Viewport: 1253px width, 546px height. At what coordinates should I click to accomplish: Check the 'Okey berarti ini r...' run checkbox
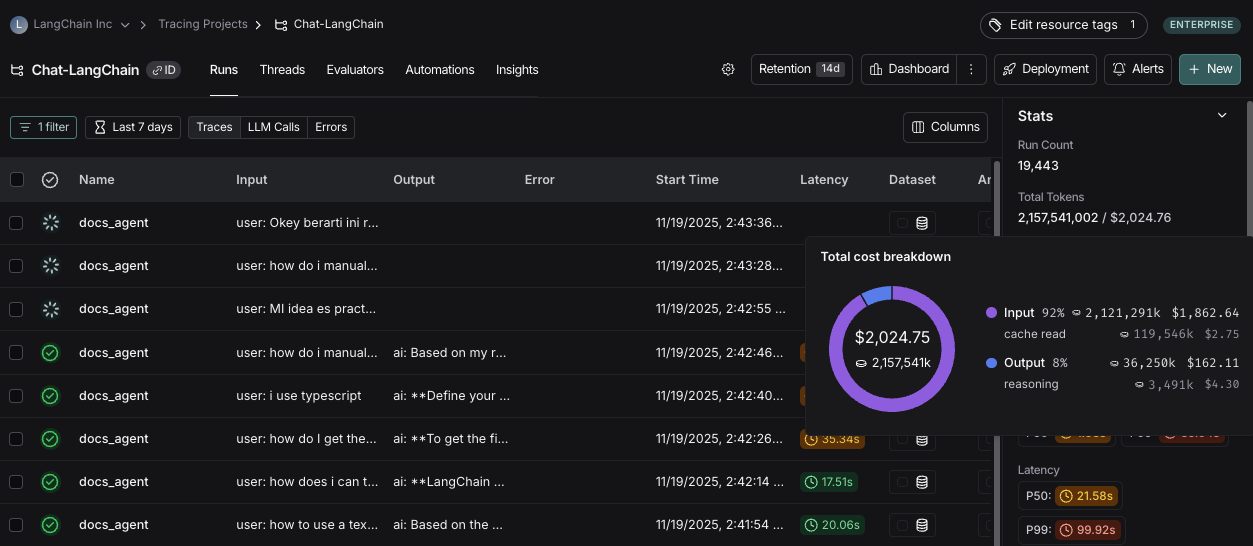16,223
